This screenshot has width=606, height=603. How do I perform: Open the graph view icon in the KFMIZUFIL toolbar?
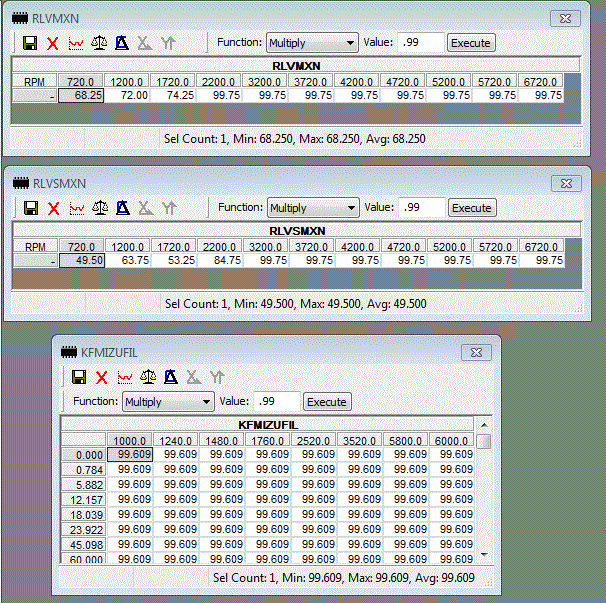tap(125, 377)
